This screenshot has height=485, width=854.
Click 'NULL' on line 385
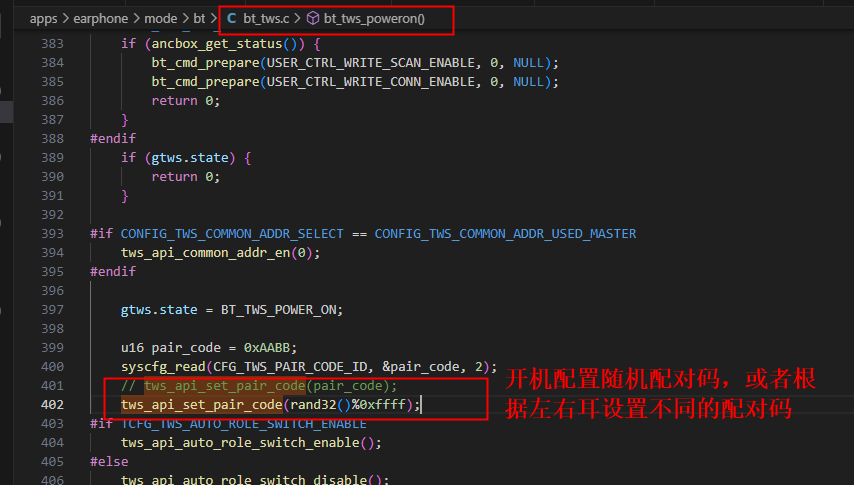(528, 82)
